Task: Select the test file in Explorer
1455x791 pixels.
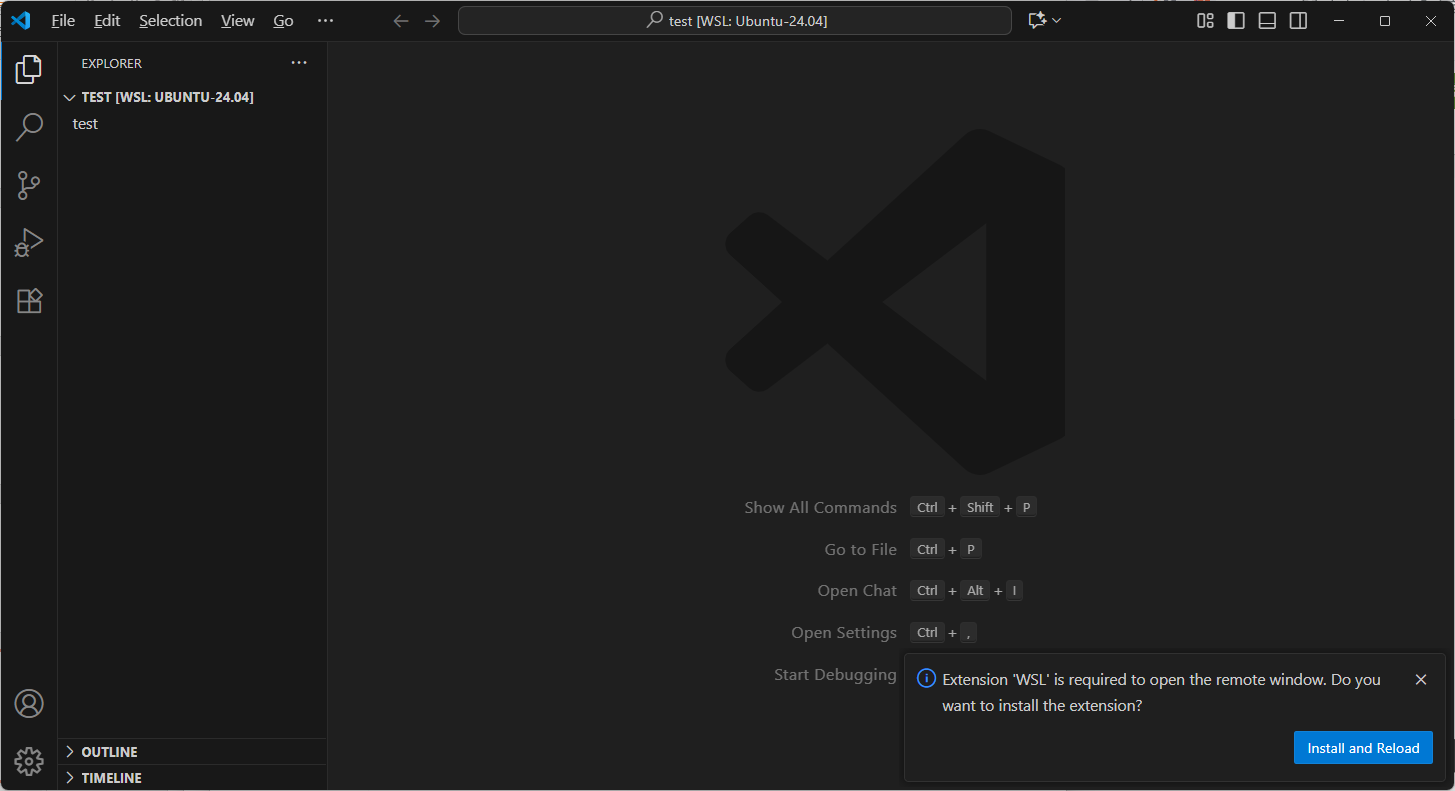Action: [192, 124]
